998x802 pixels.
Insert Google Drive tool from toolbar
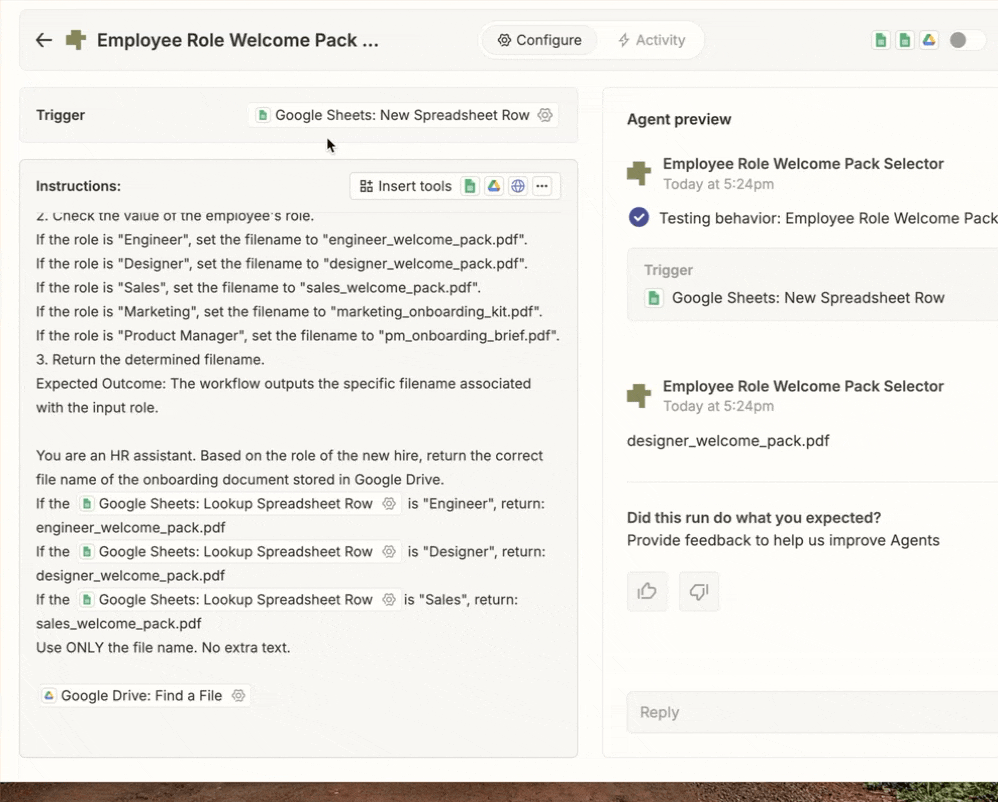point(494,186)
